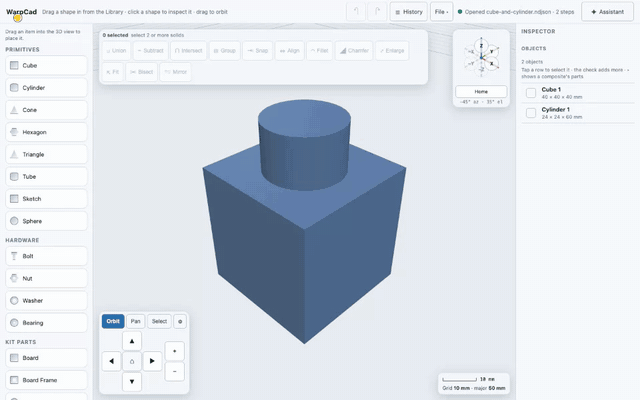The width and height of the screenshot is (640, 400).
Task: Pick the Sketch primitive
Action: [x=46, y=199]
